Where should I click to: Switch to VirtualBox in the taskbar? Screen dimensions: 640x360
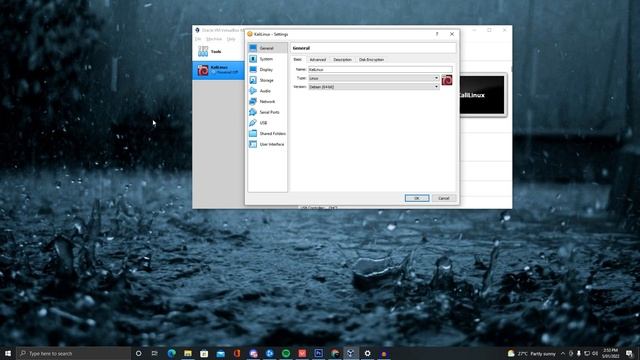tap(351, 353)
